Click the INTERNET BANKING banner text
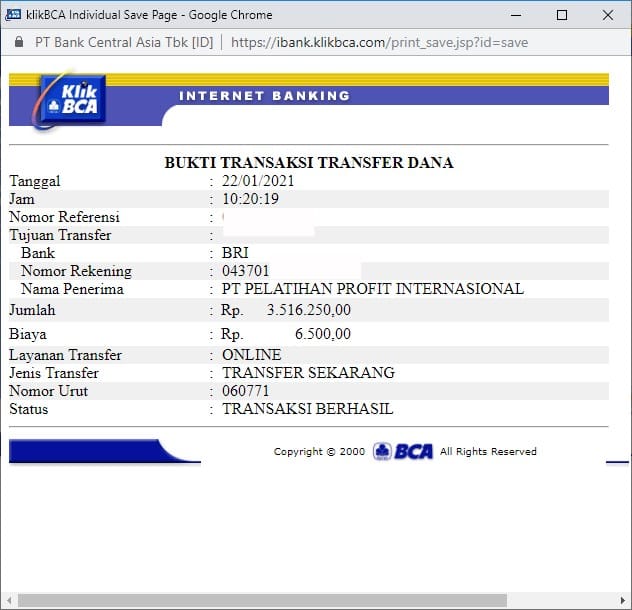 264,96
